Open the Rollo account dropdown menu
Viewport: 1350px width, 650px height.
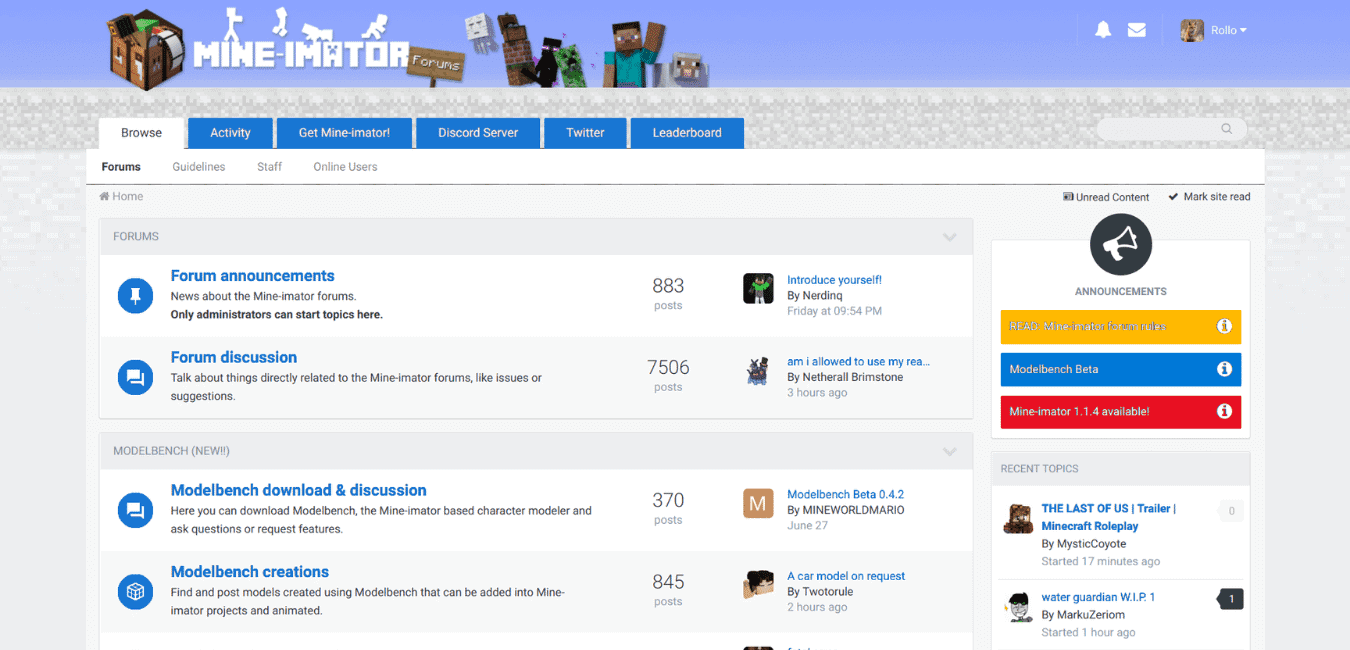click(1229, 30)
